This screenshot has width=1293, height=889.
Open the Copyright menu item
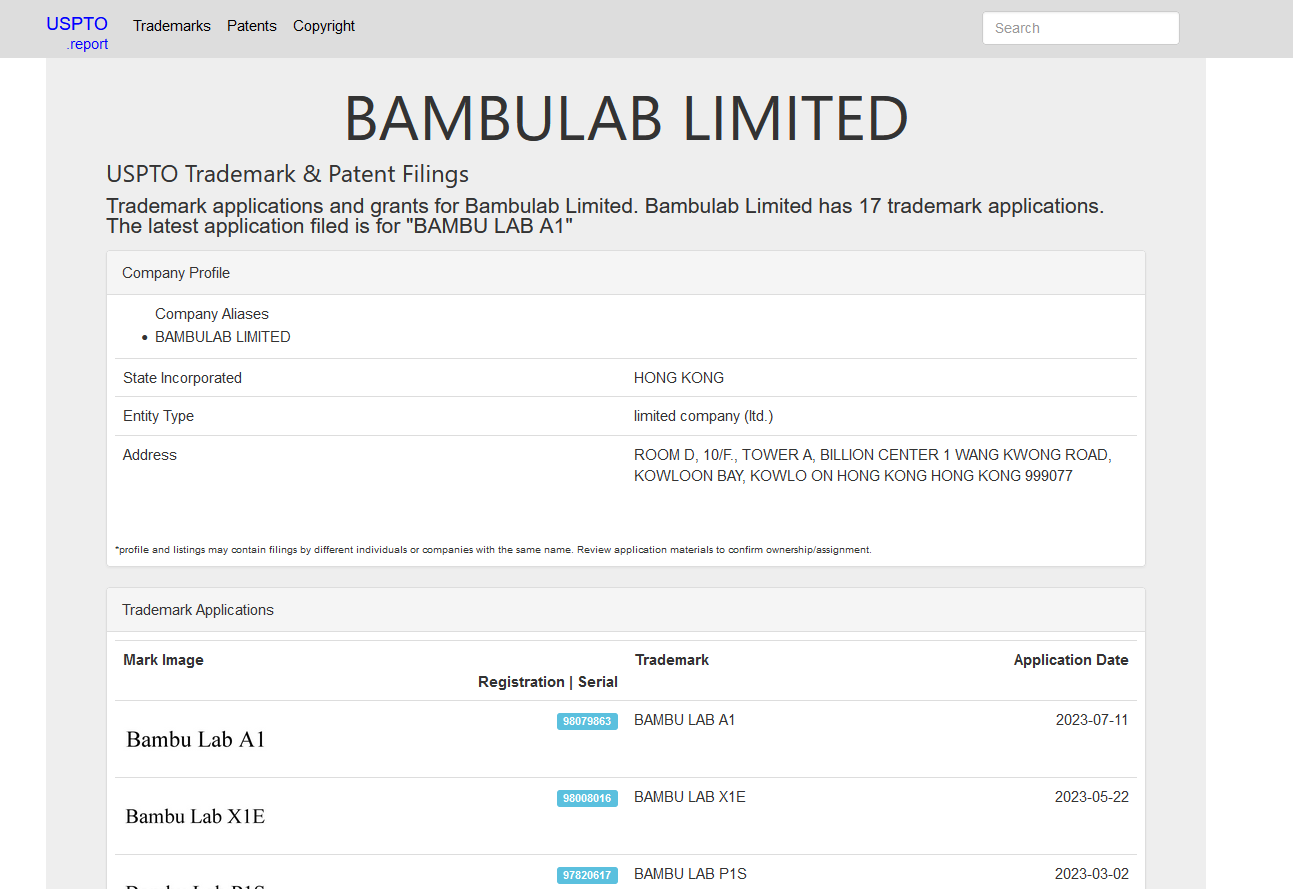pos(324,26)
